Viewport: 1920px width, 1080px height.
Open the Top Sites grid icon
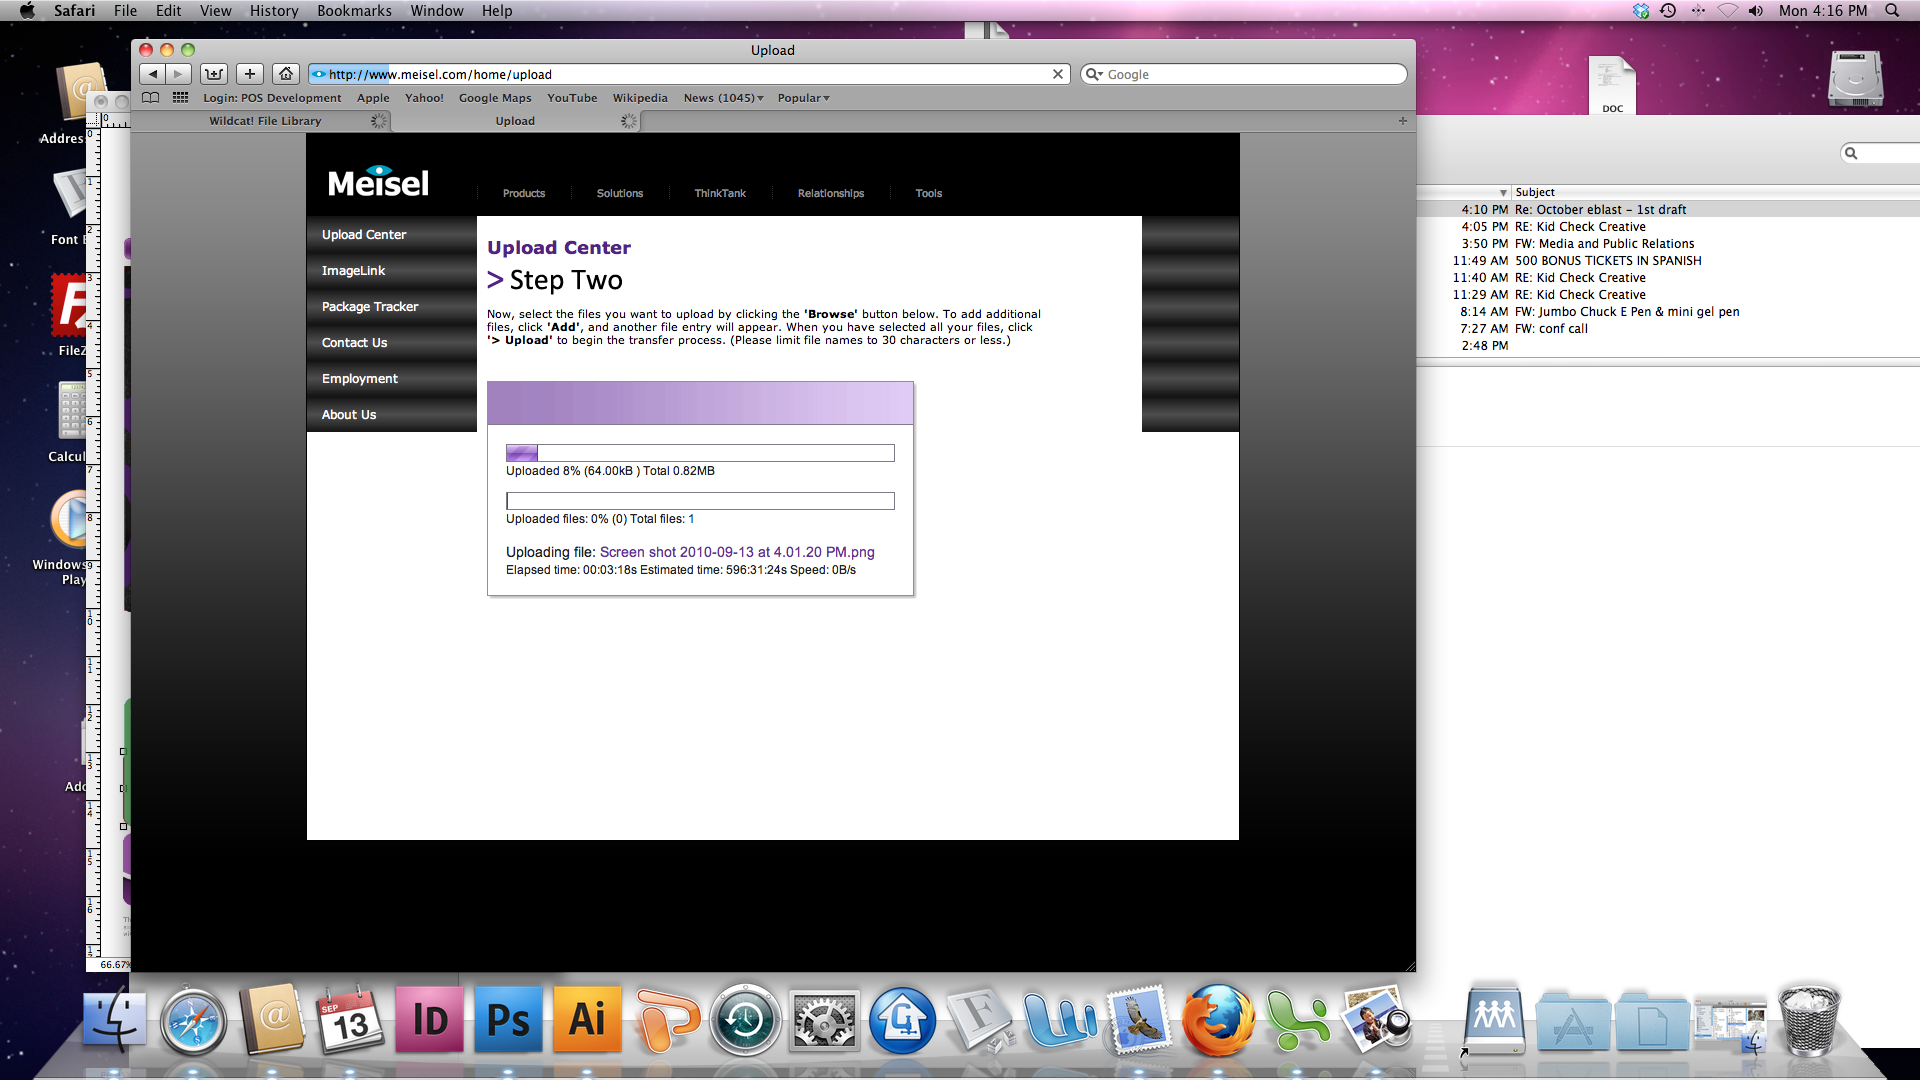click(x=180, y=98)
